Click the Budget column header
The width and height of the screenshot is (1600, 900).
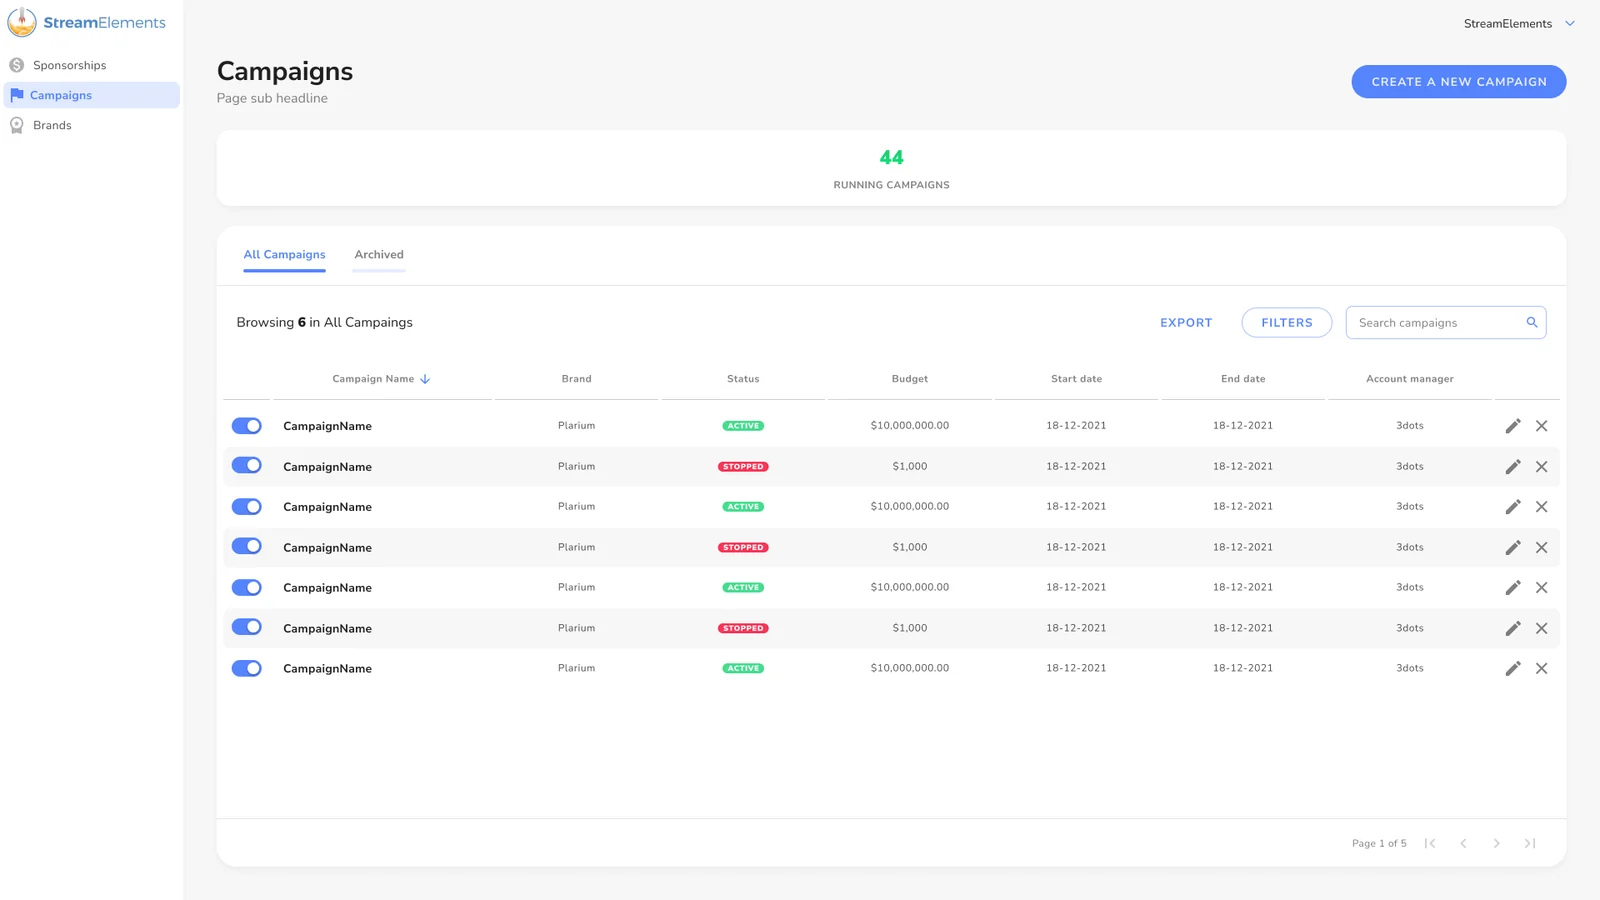pyautogui.click(x=910, y=379)
